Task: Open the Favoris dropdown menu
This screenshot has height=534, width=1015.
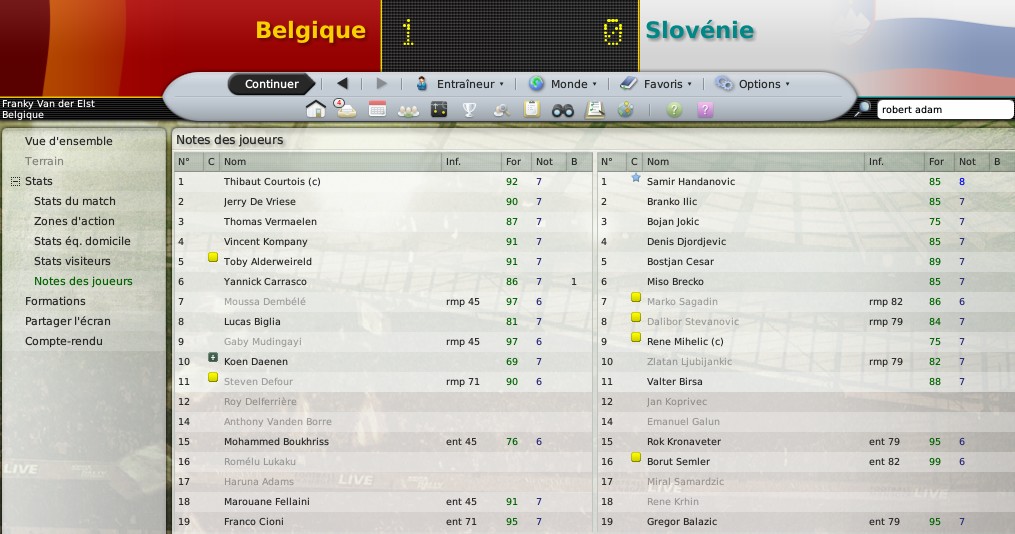Action: [x=655, y=84]
